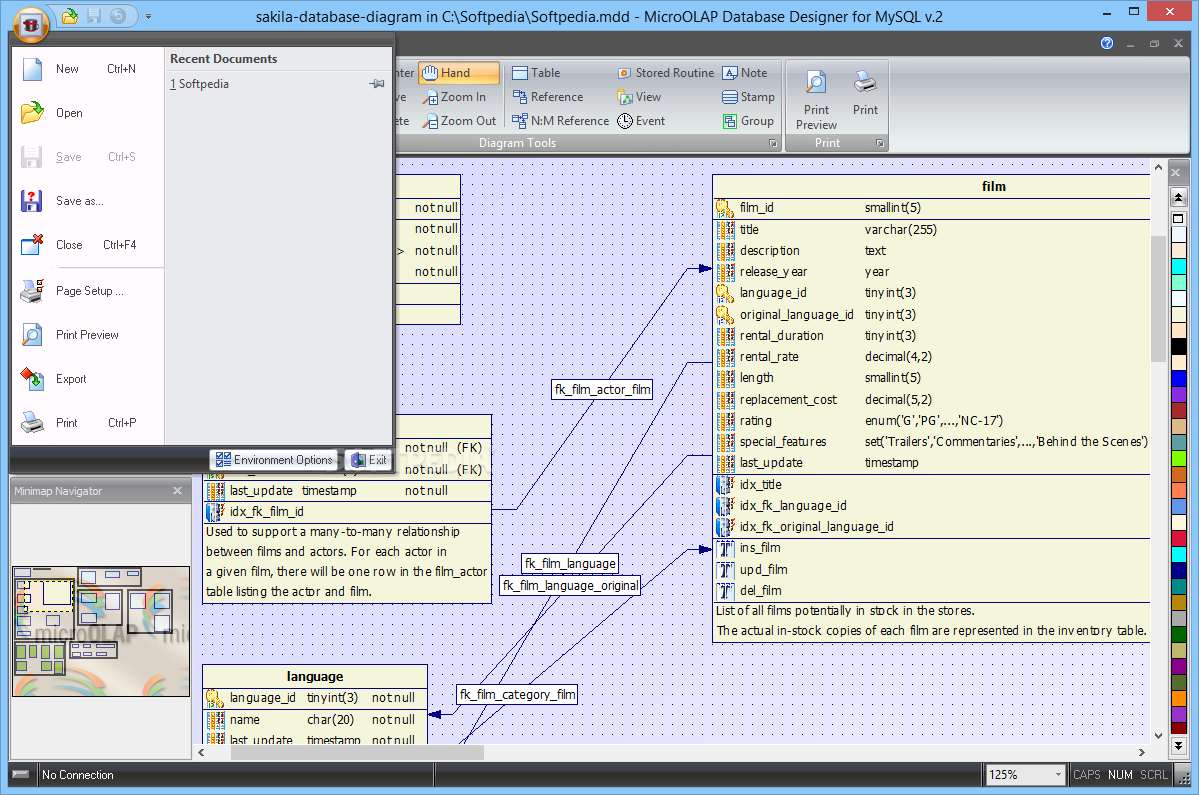Pick the black color swatch in palette

pyautogui.click(x=1179, y=346)
